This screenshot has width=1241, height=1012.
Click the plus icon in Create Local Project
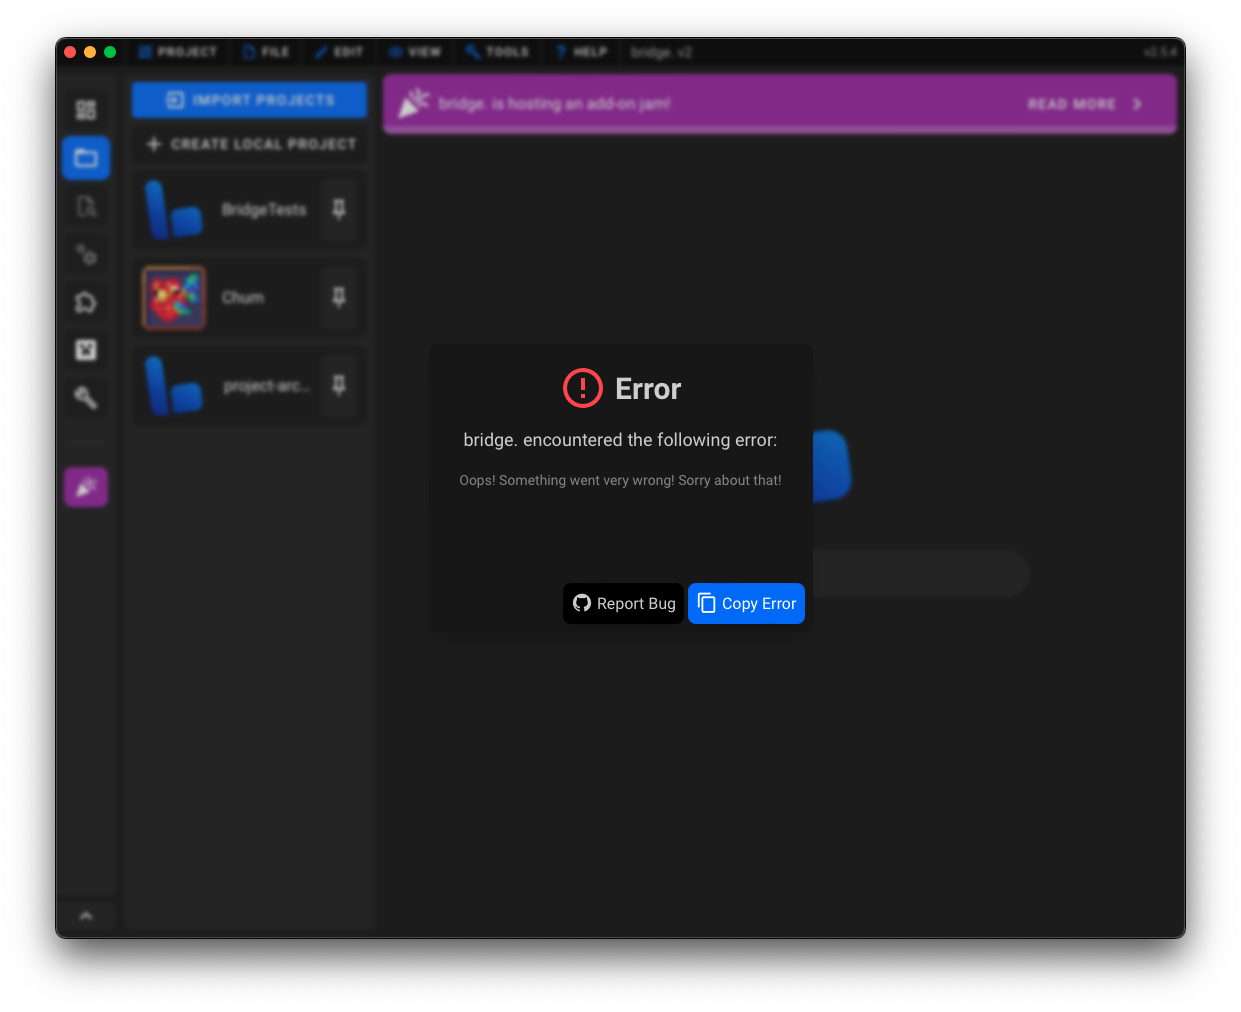tap(153, 144)
